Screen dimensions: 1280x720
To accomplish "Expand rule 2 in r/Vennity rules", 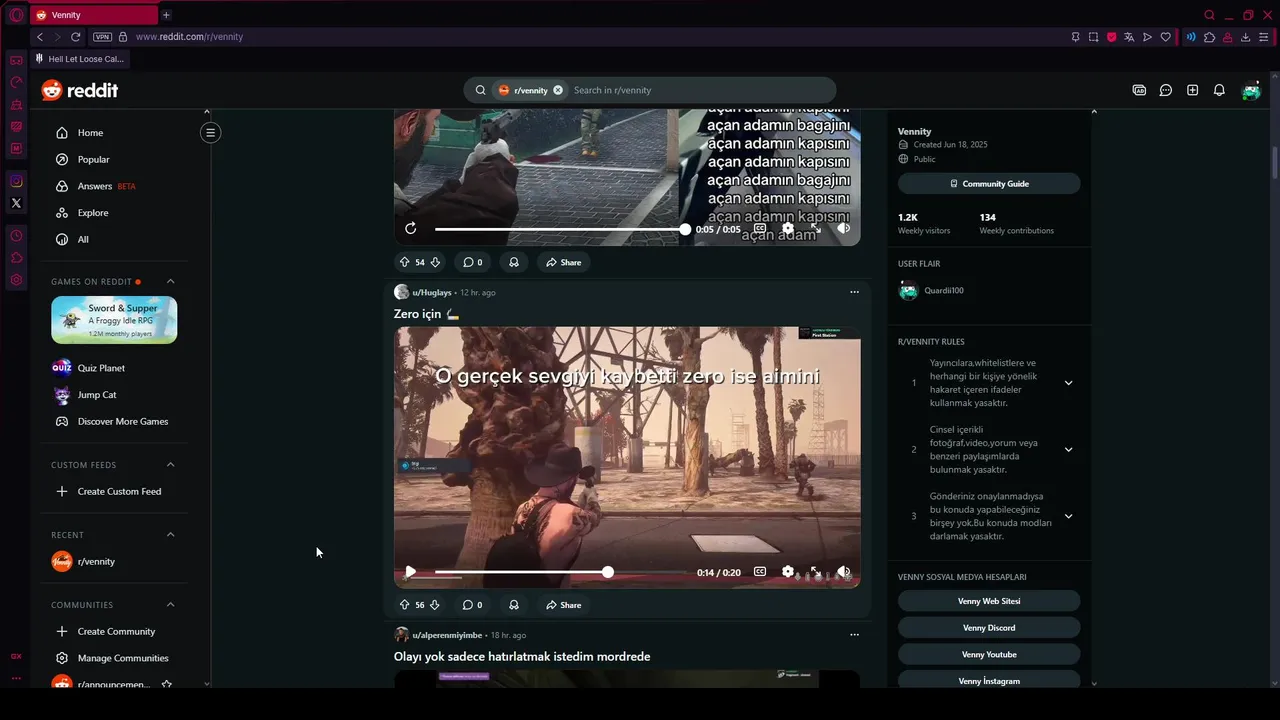I will pos(1068,450).
